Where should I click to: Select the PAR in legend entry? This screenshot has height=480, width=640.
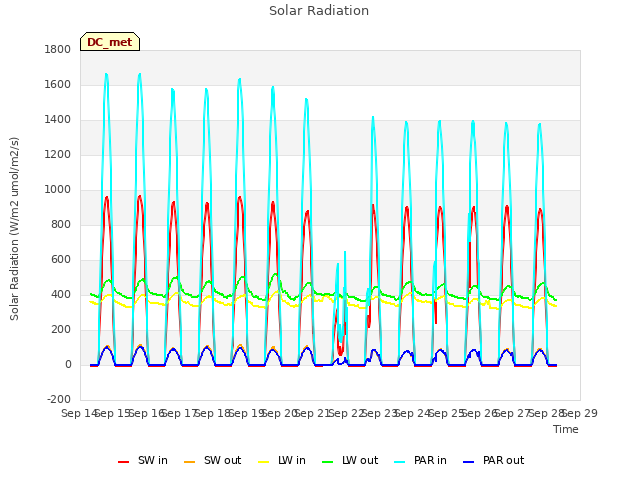[420, 461]
